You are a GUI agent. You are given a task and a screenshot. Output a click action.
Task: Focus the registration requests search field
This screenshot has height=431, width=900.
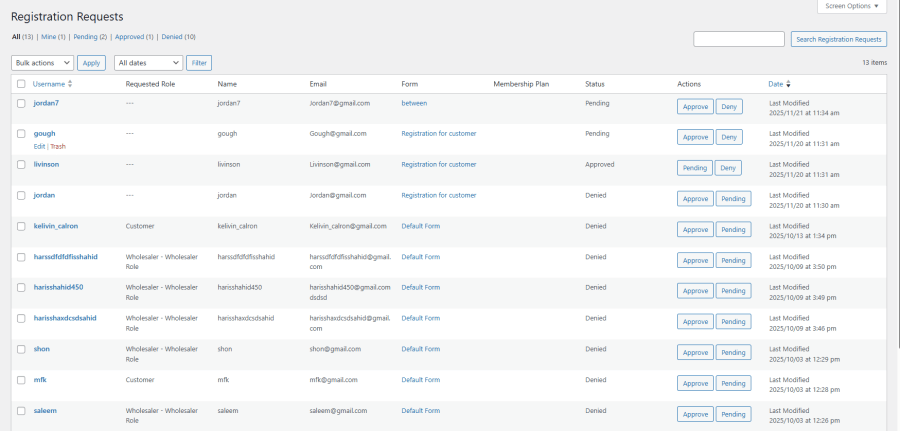[x=738, y=39]
